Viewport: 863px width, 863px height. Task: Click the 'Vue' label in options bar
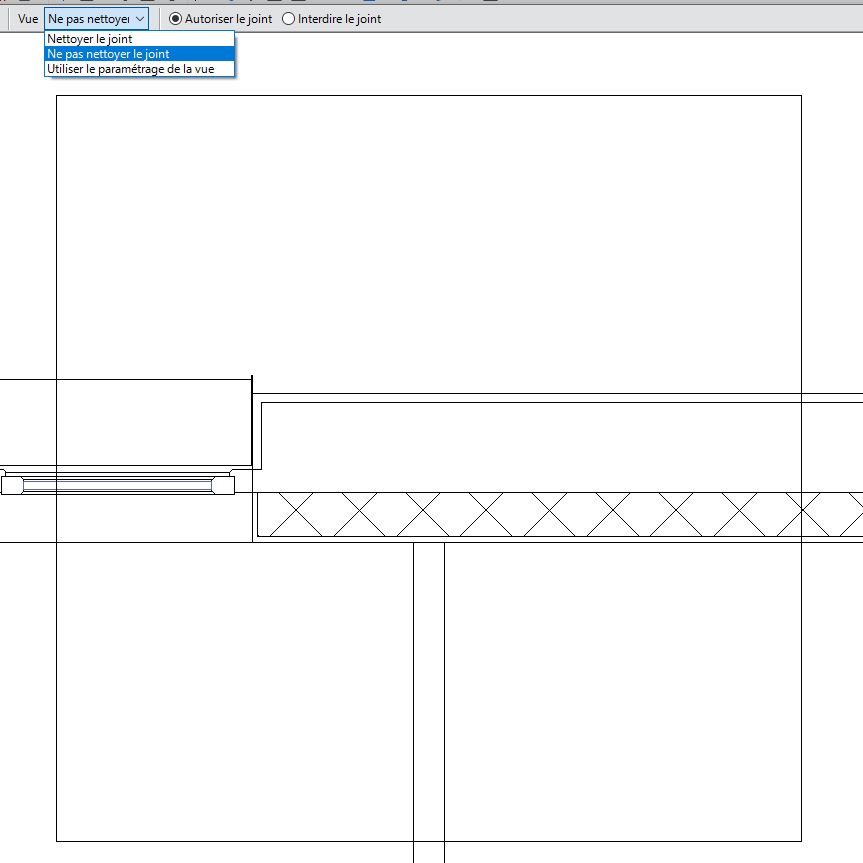[x=28, y=19]
